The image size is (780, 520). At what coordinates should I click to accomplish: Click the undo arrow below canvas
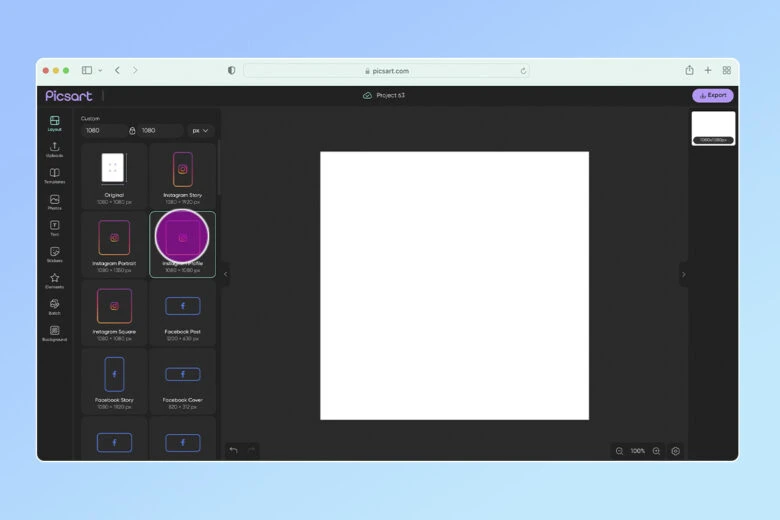[x=233, y=451]
